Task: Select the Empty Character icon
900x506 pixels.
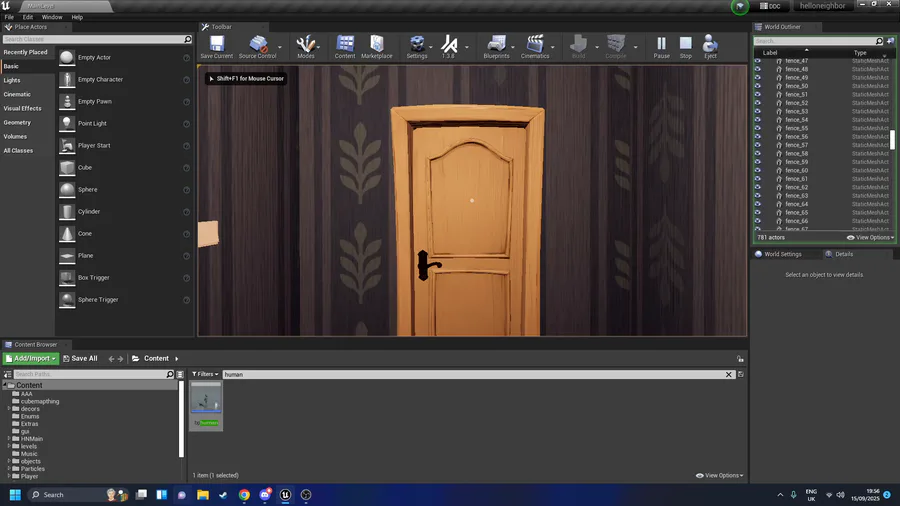Action: 67,79
